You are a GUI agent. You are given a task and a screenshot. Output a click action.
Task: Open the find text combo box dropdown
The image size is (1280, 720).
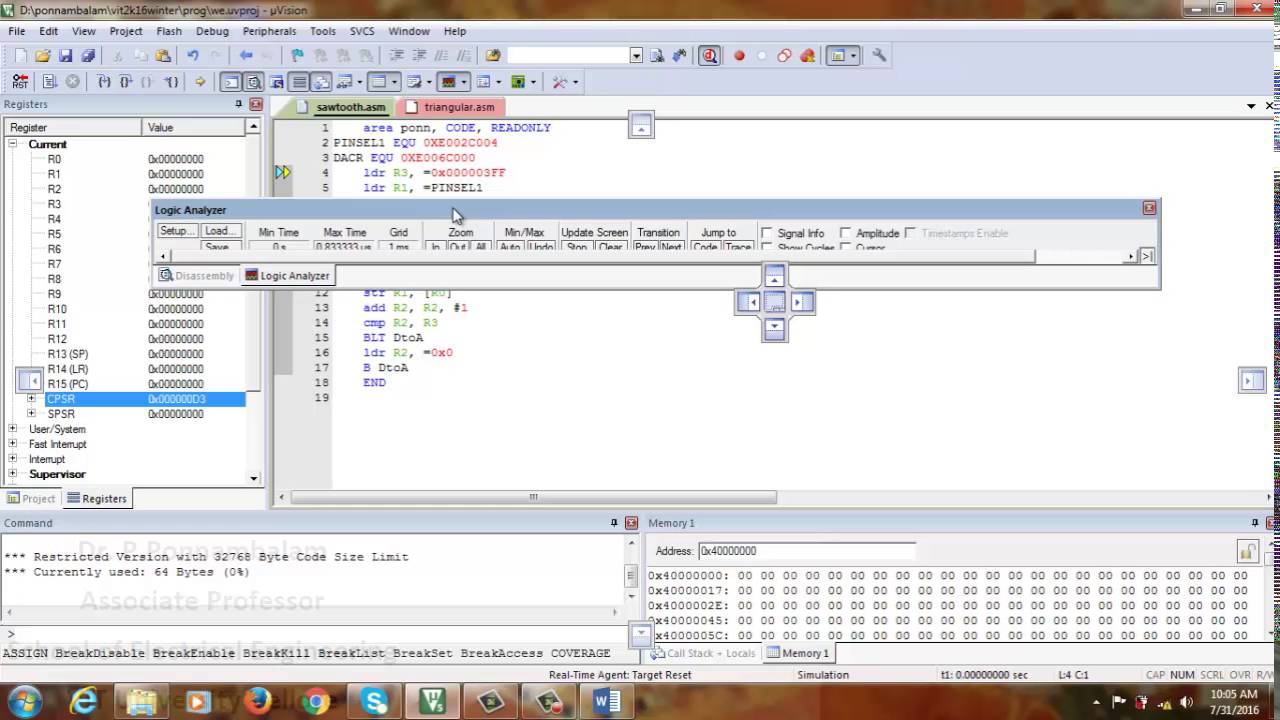point(636,56)
